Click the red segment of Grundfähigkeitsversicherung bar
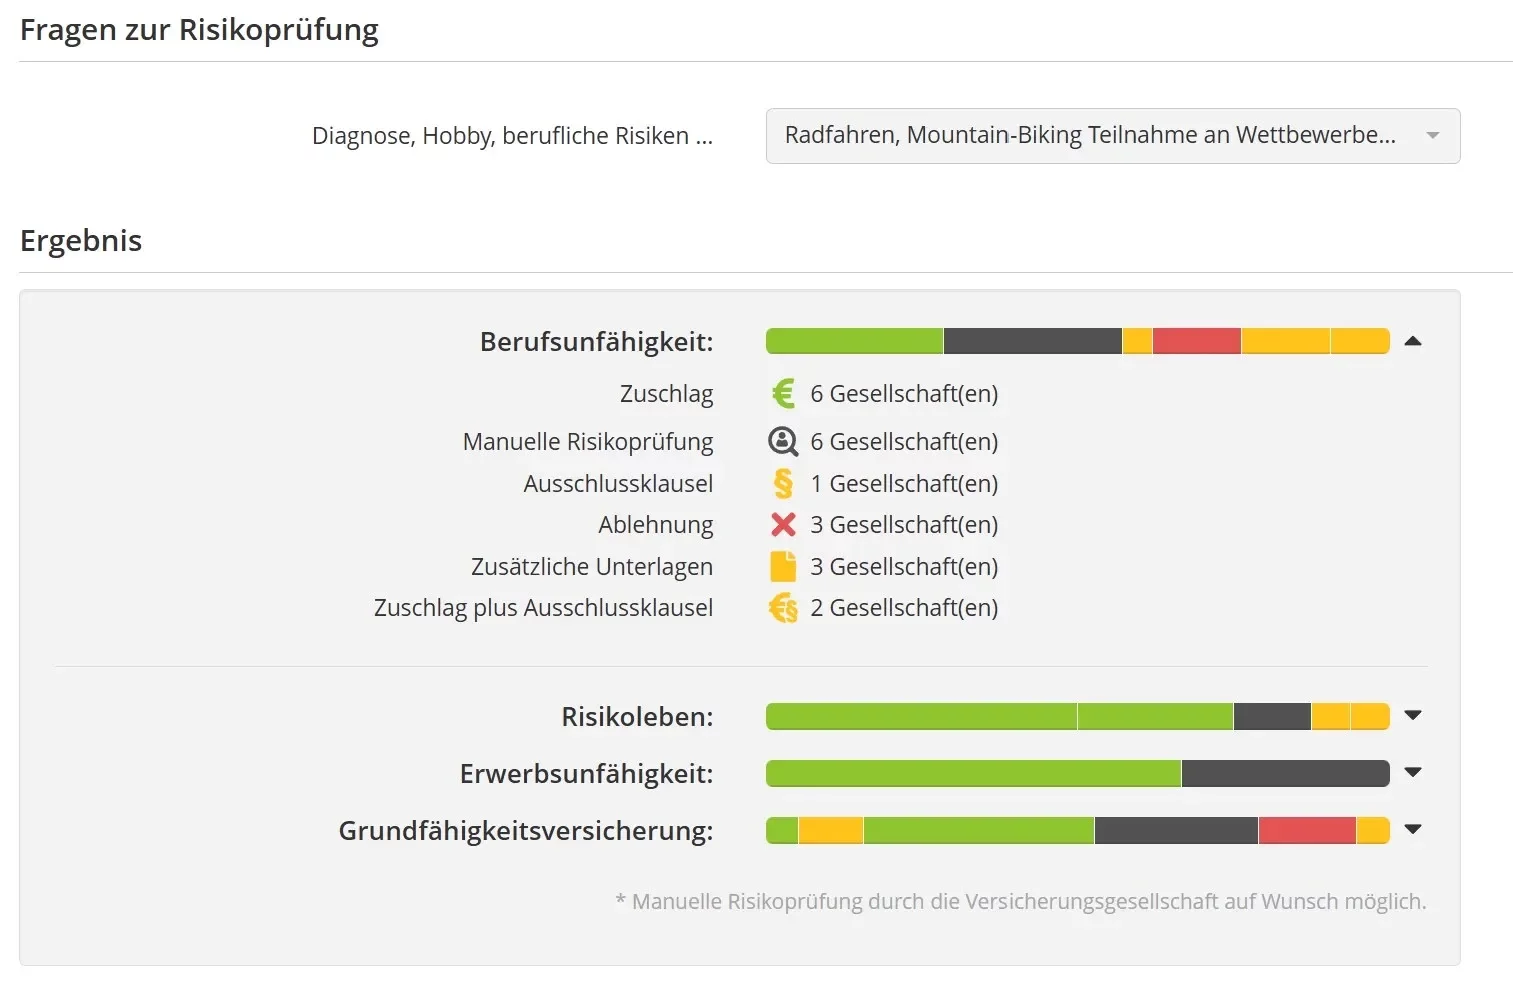Screen dimensions: 1513x1004 pos(1306,830)
